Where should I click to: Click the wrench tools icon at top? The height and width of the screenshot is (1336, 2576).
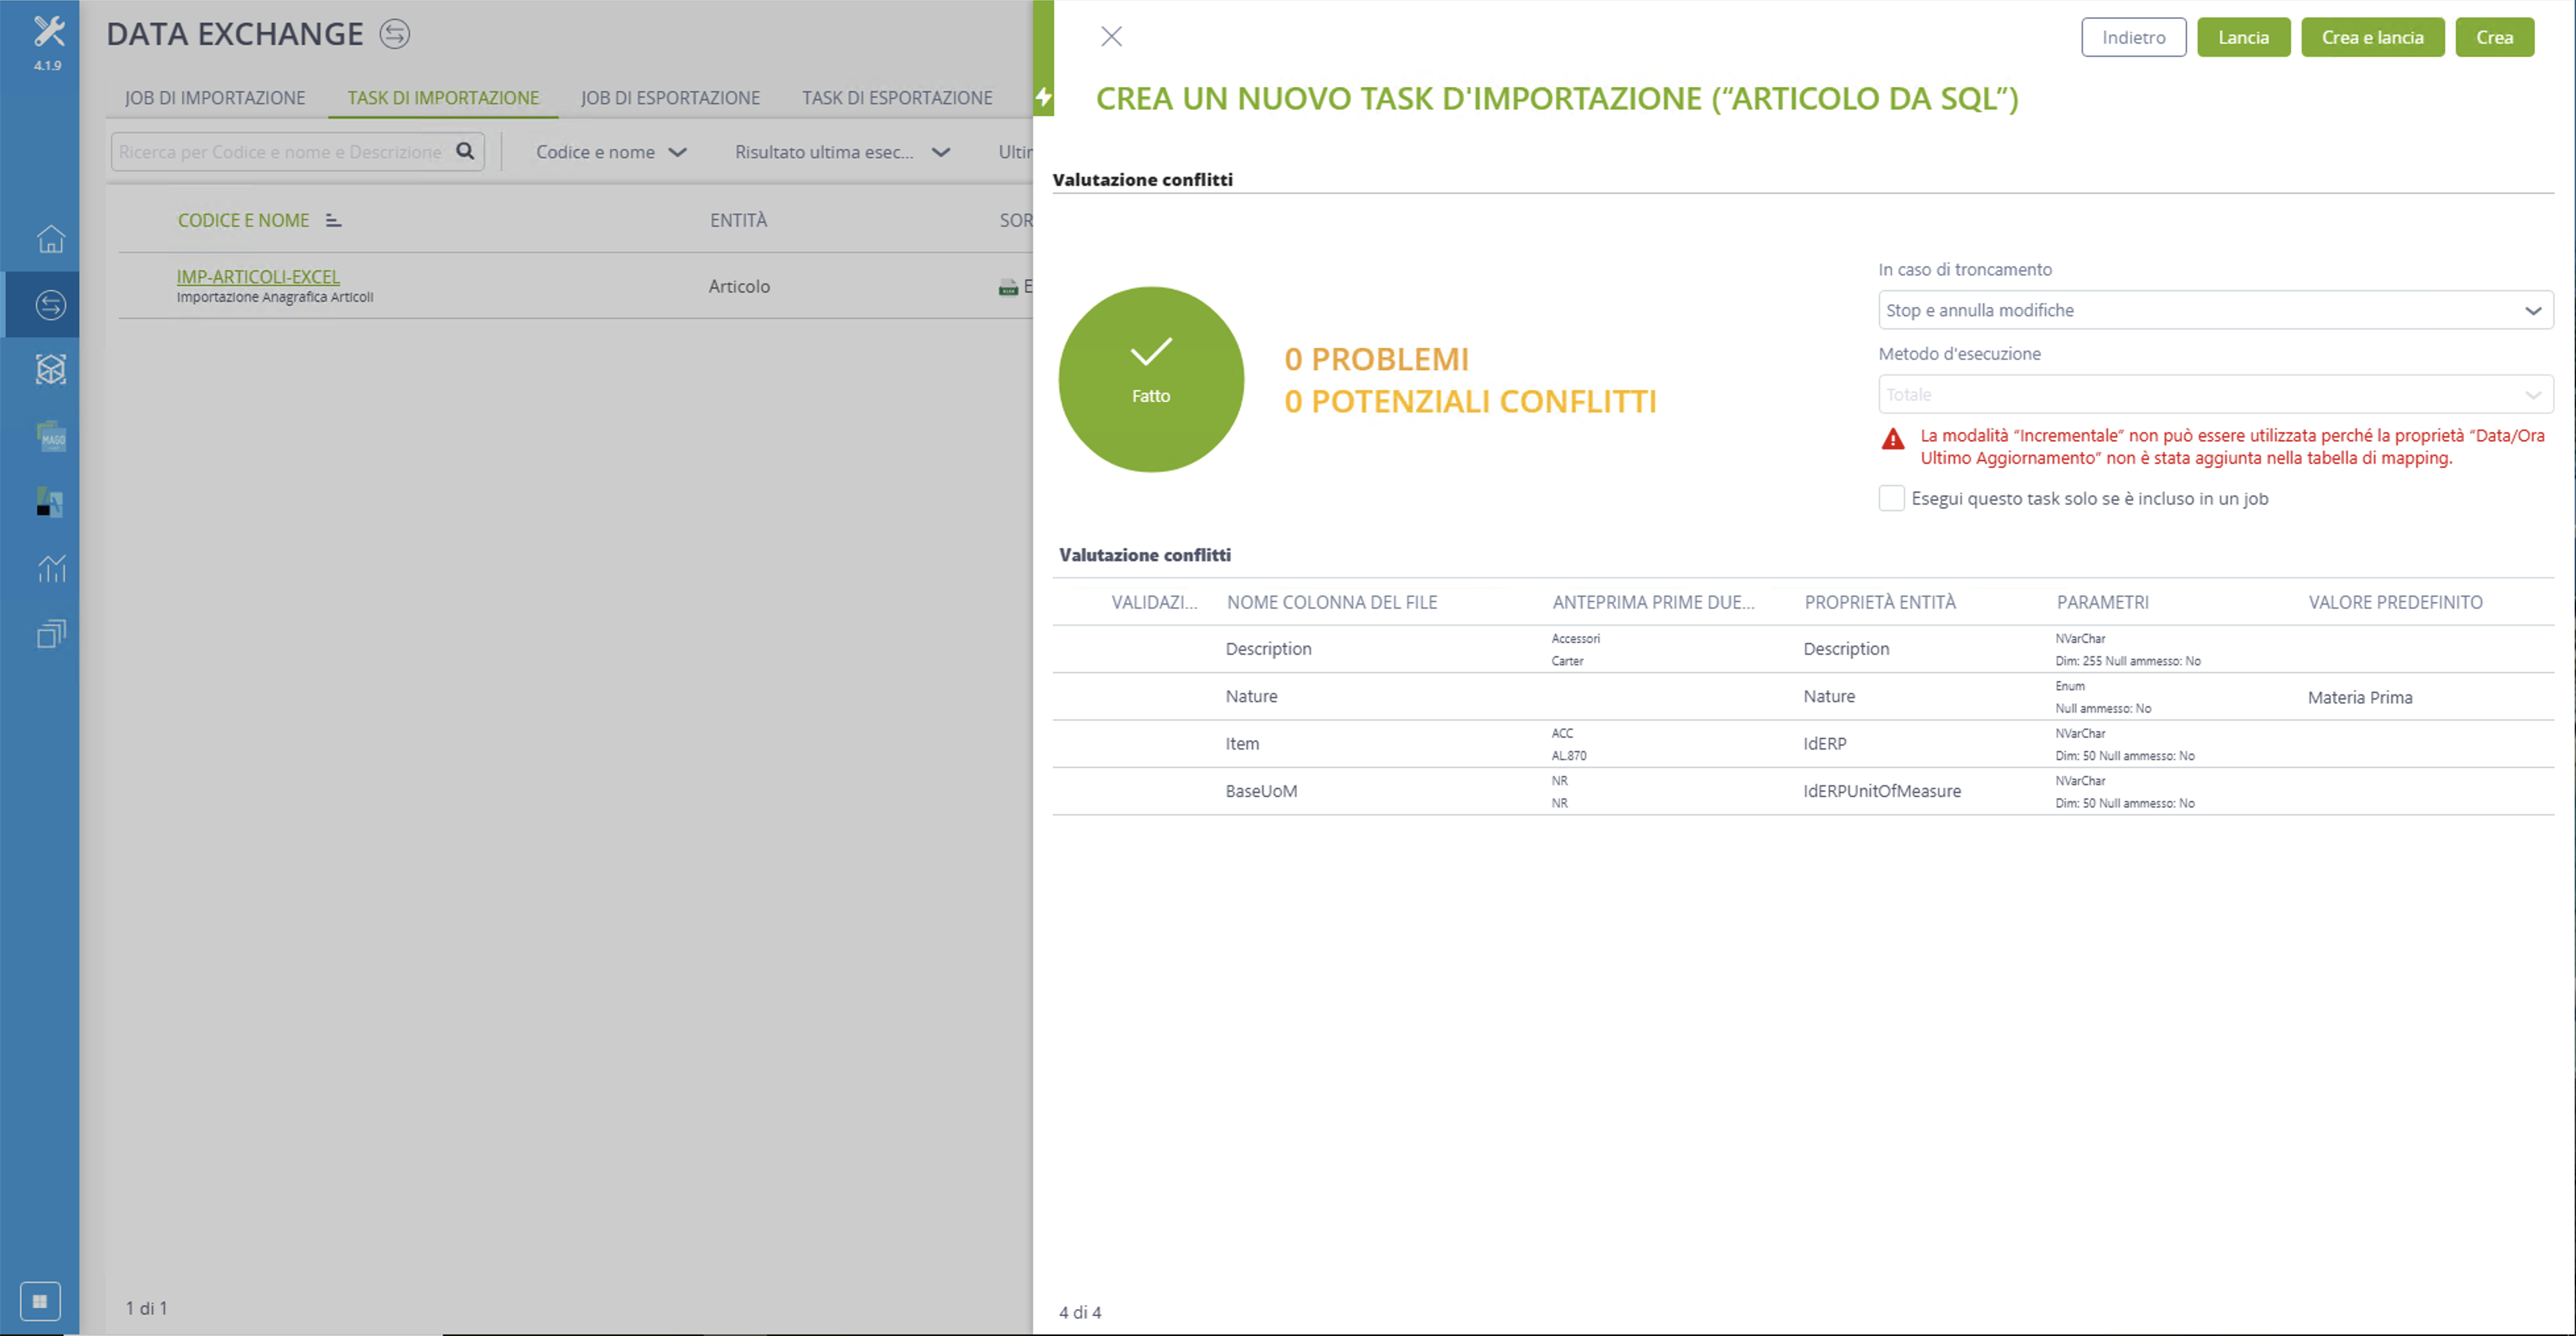(x=49, y=32)
